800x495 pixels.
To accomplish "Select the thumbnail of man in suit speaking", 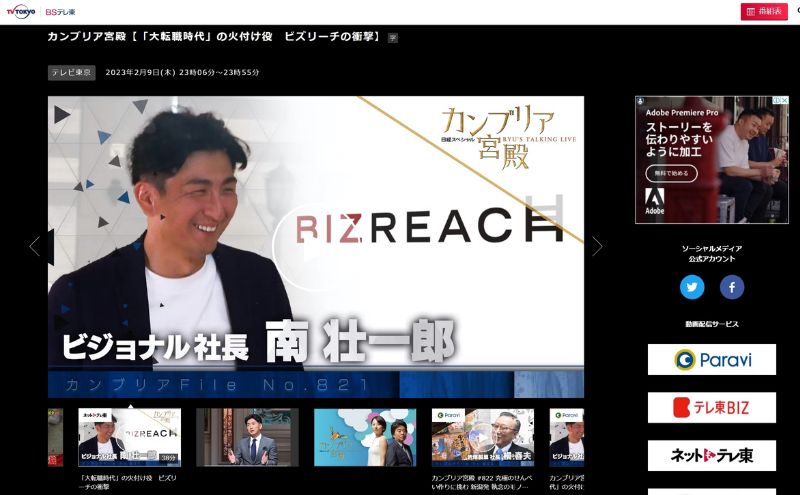I will click(x=247, y=437).
